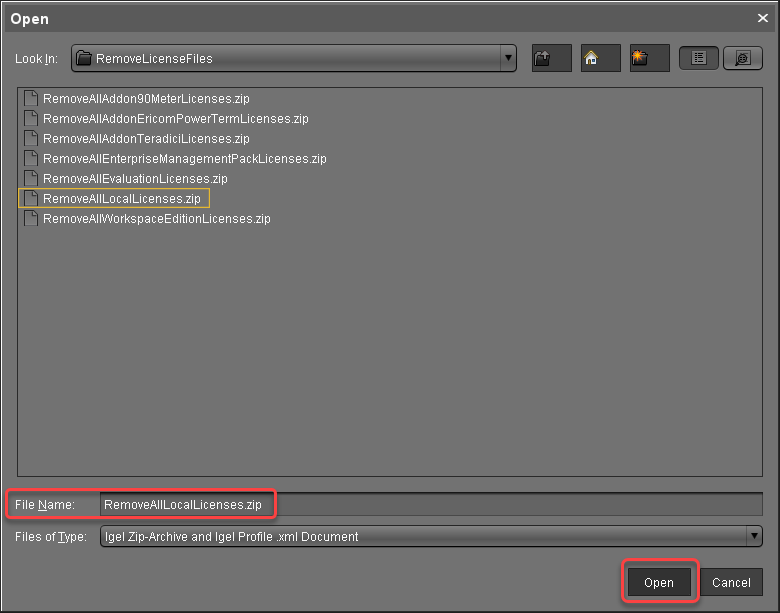Select the highlighted RemoveAllLocalLicenses.zip entry
This screenshot has width=780, height=613.
point(121,199)
